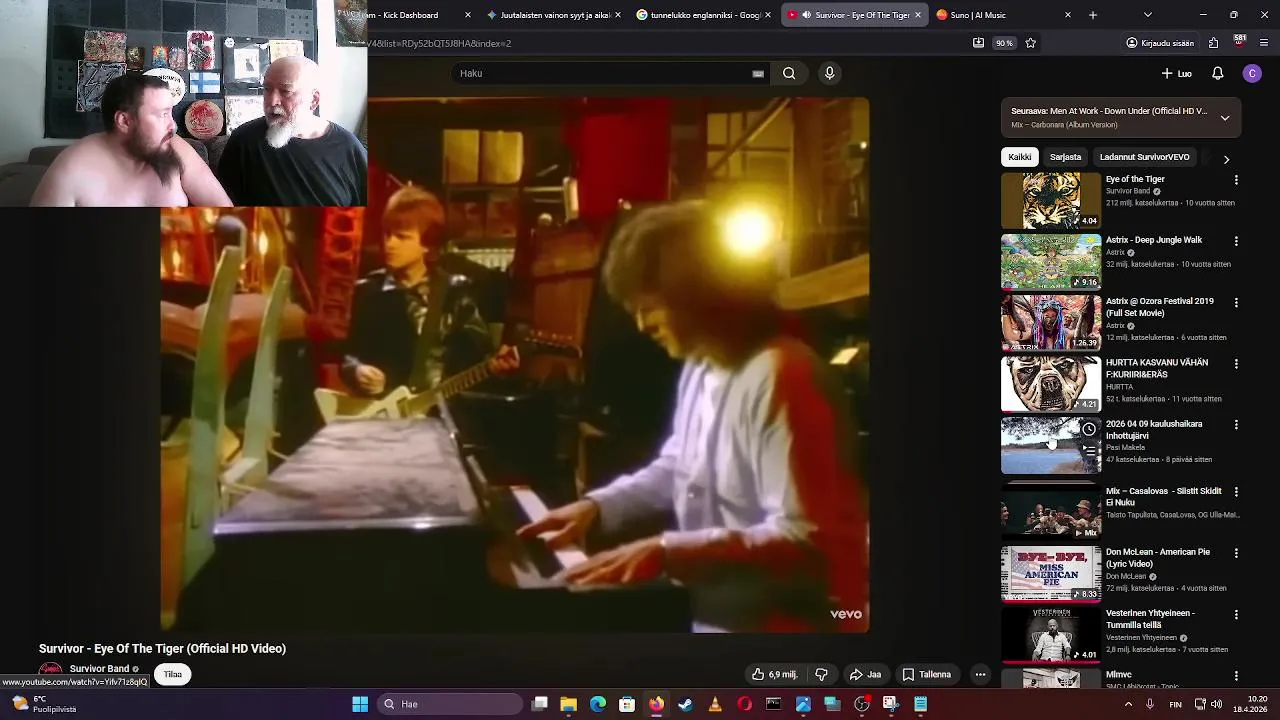The width and height of the screenshot is (1280, 720).
Task: Open File Explorer from taskbar
Action: pos(568,704)
